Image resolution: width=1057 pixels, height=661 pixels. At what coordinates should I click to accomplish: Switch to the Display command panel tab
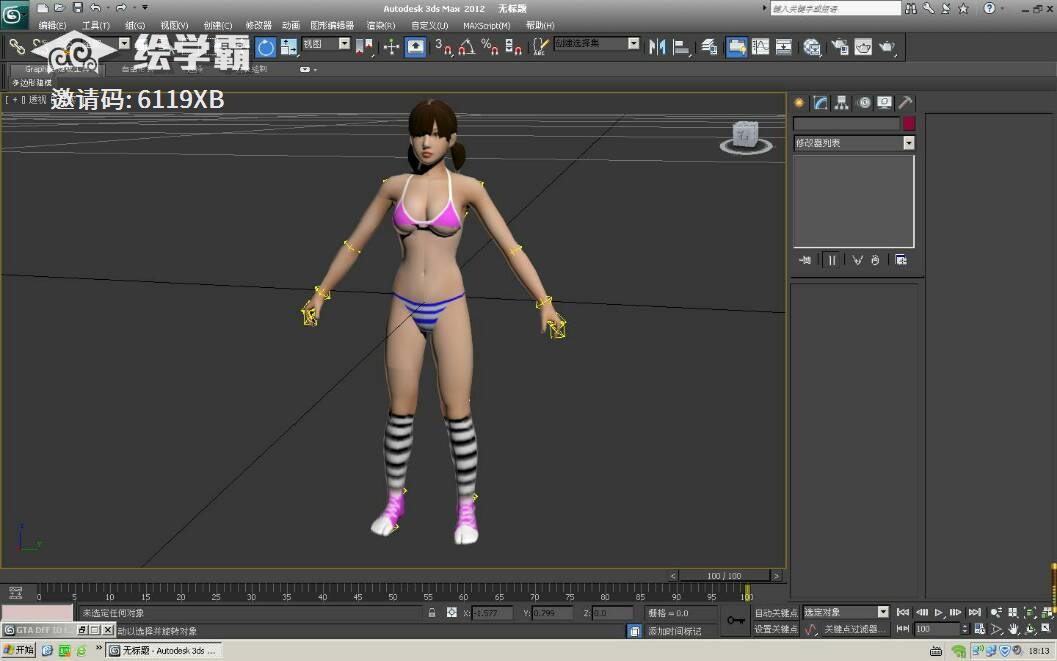[x=884, y=103]
